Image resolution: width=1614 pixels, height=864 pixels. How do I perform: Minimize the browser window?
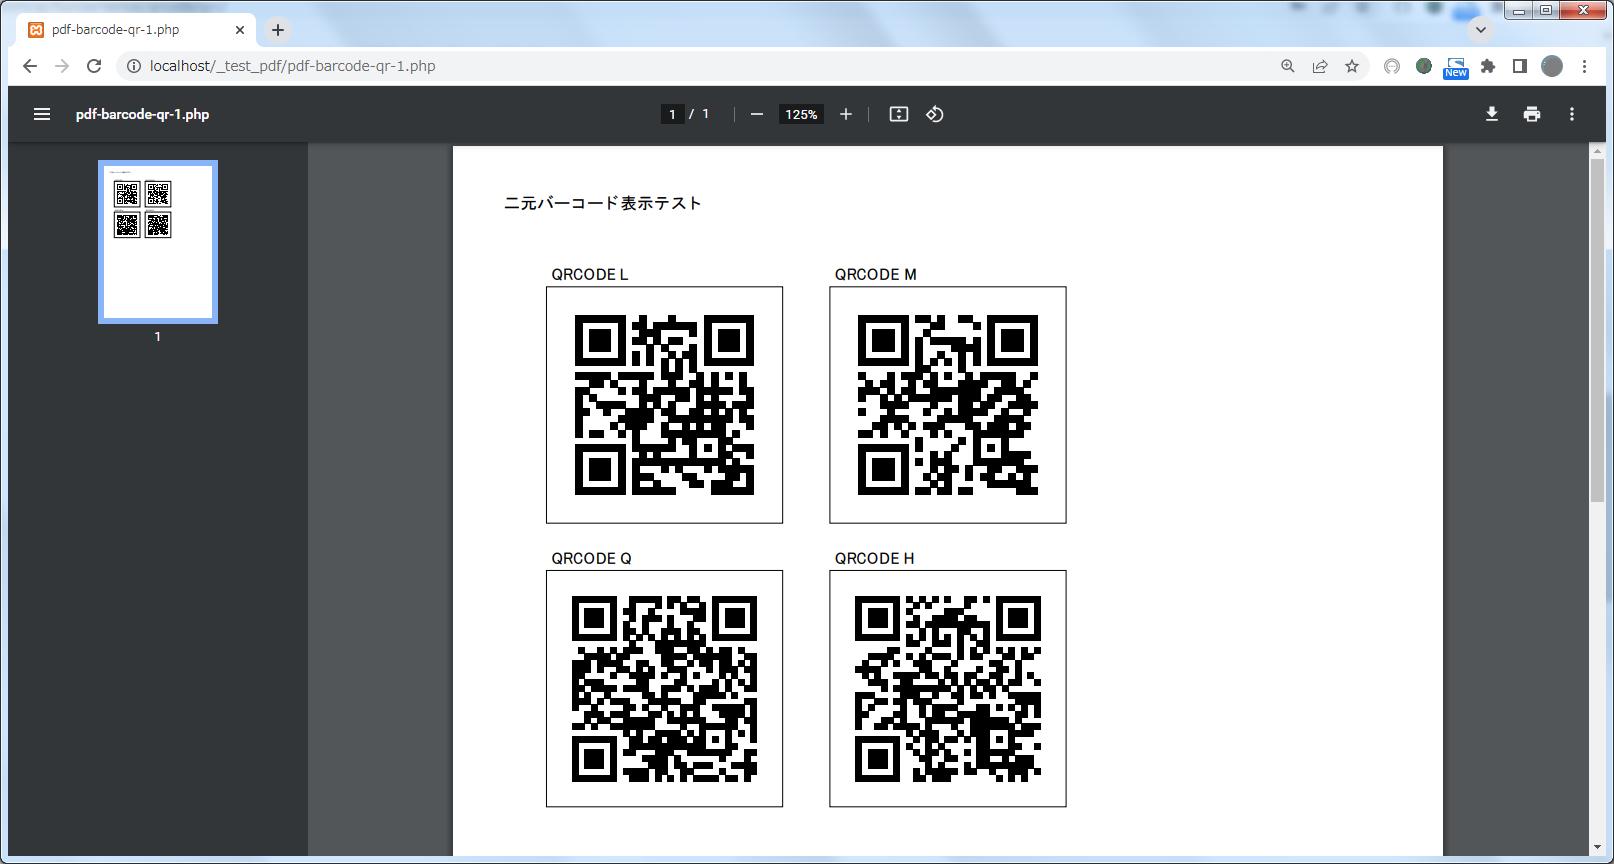[x=1519, y=11]
